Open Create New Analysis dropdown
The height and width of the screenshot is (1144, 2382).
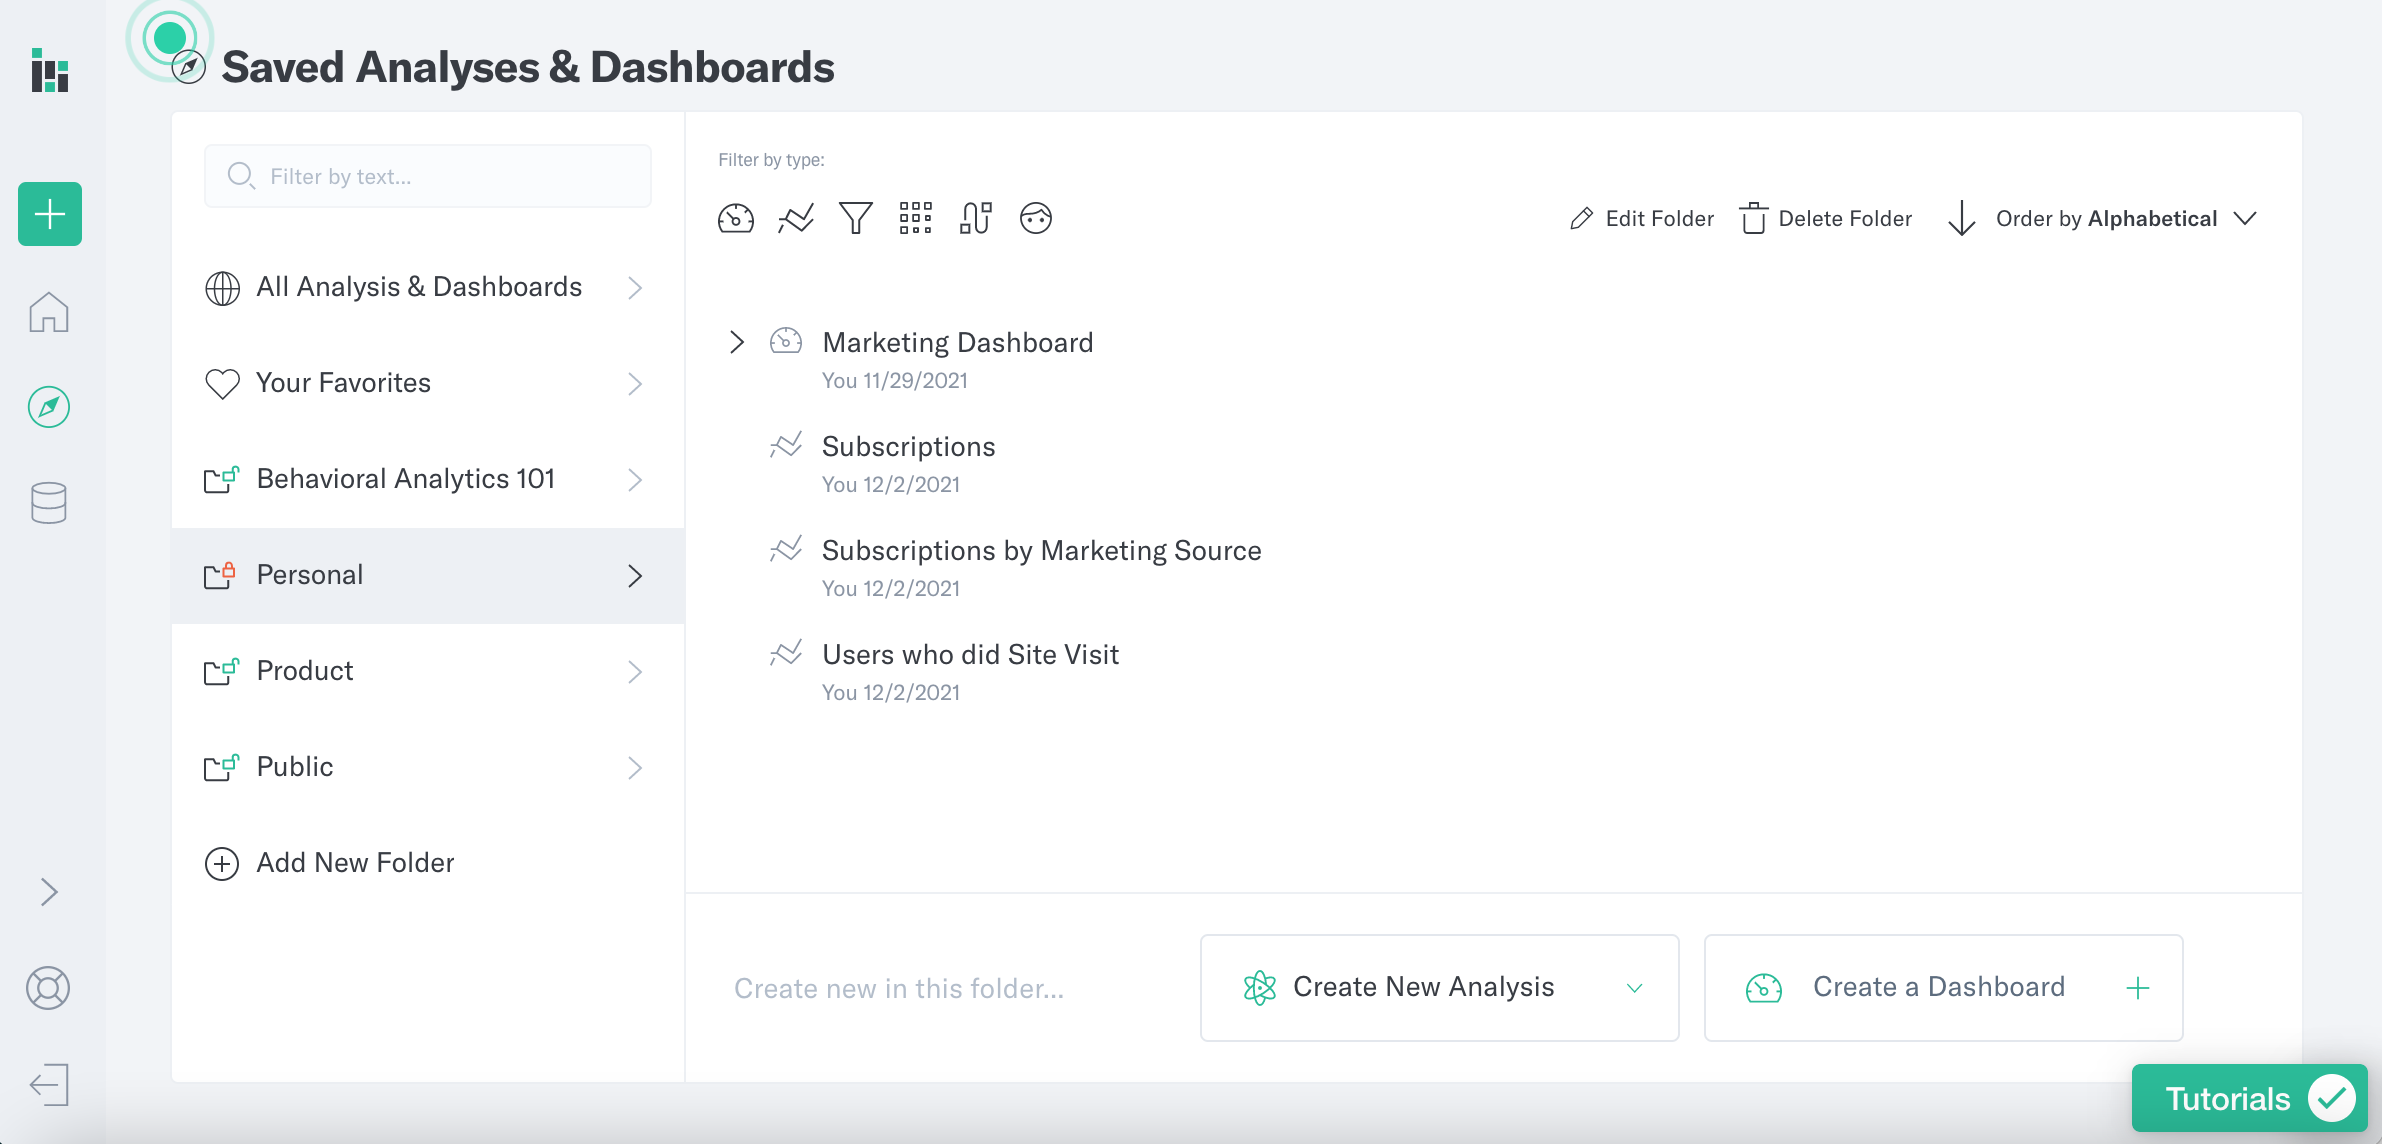(1440, 988)
